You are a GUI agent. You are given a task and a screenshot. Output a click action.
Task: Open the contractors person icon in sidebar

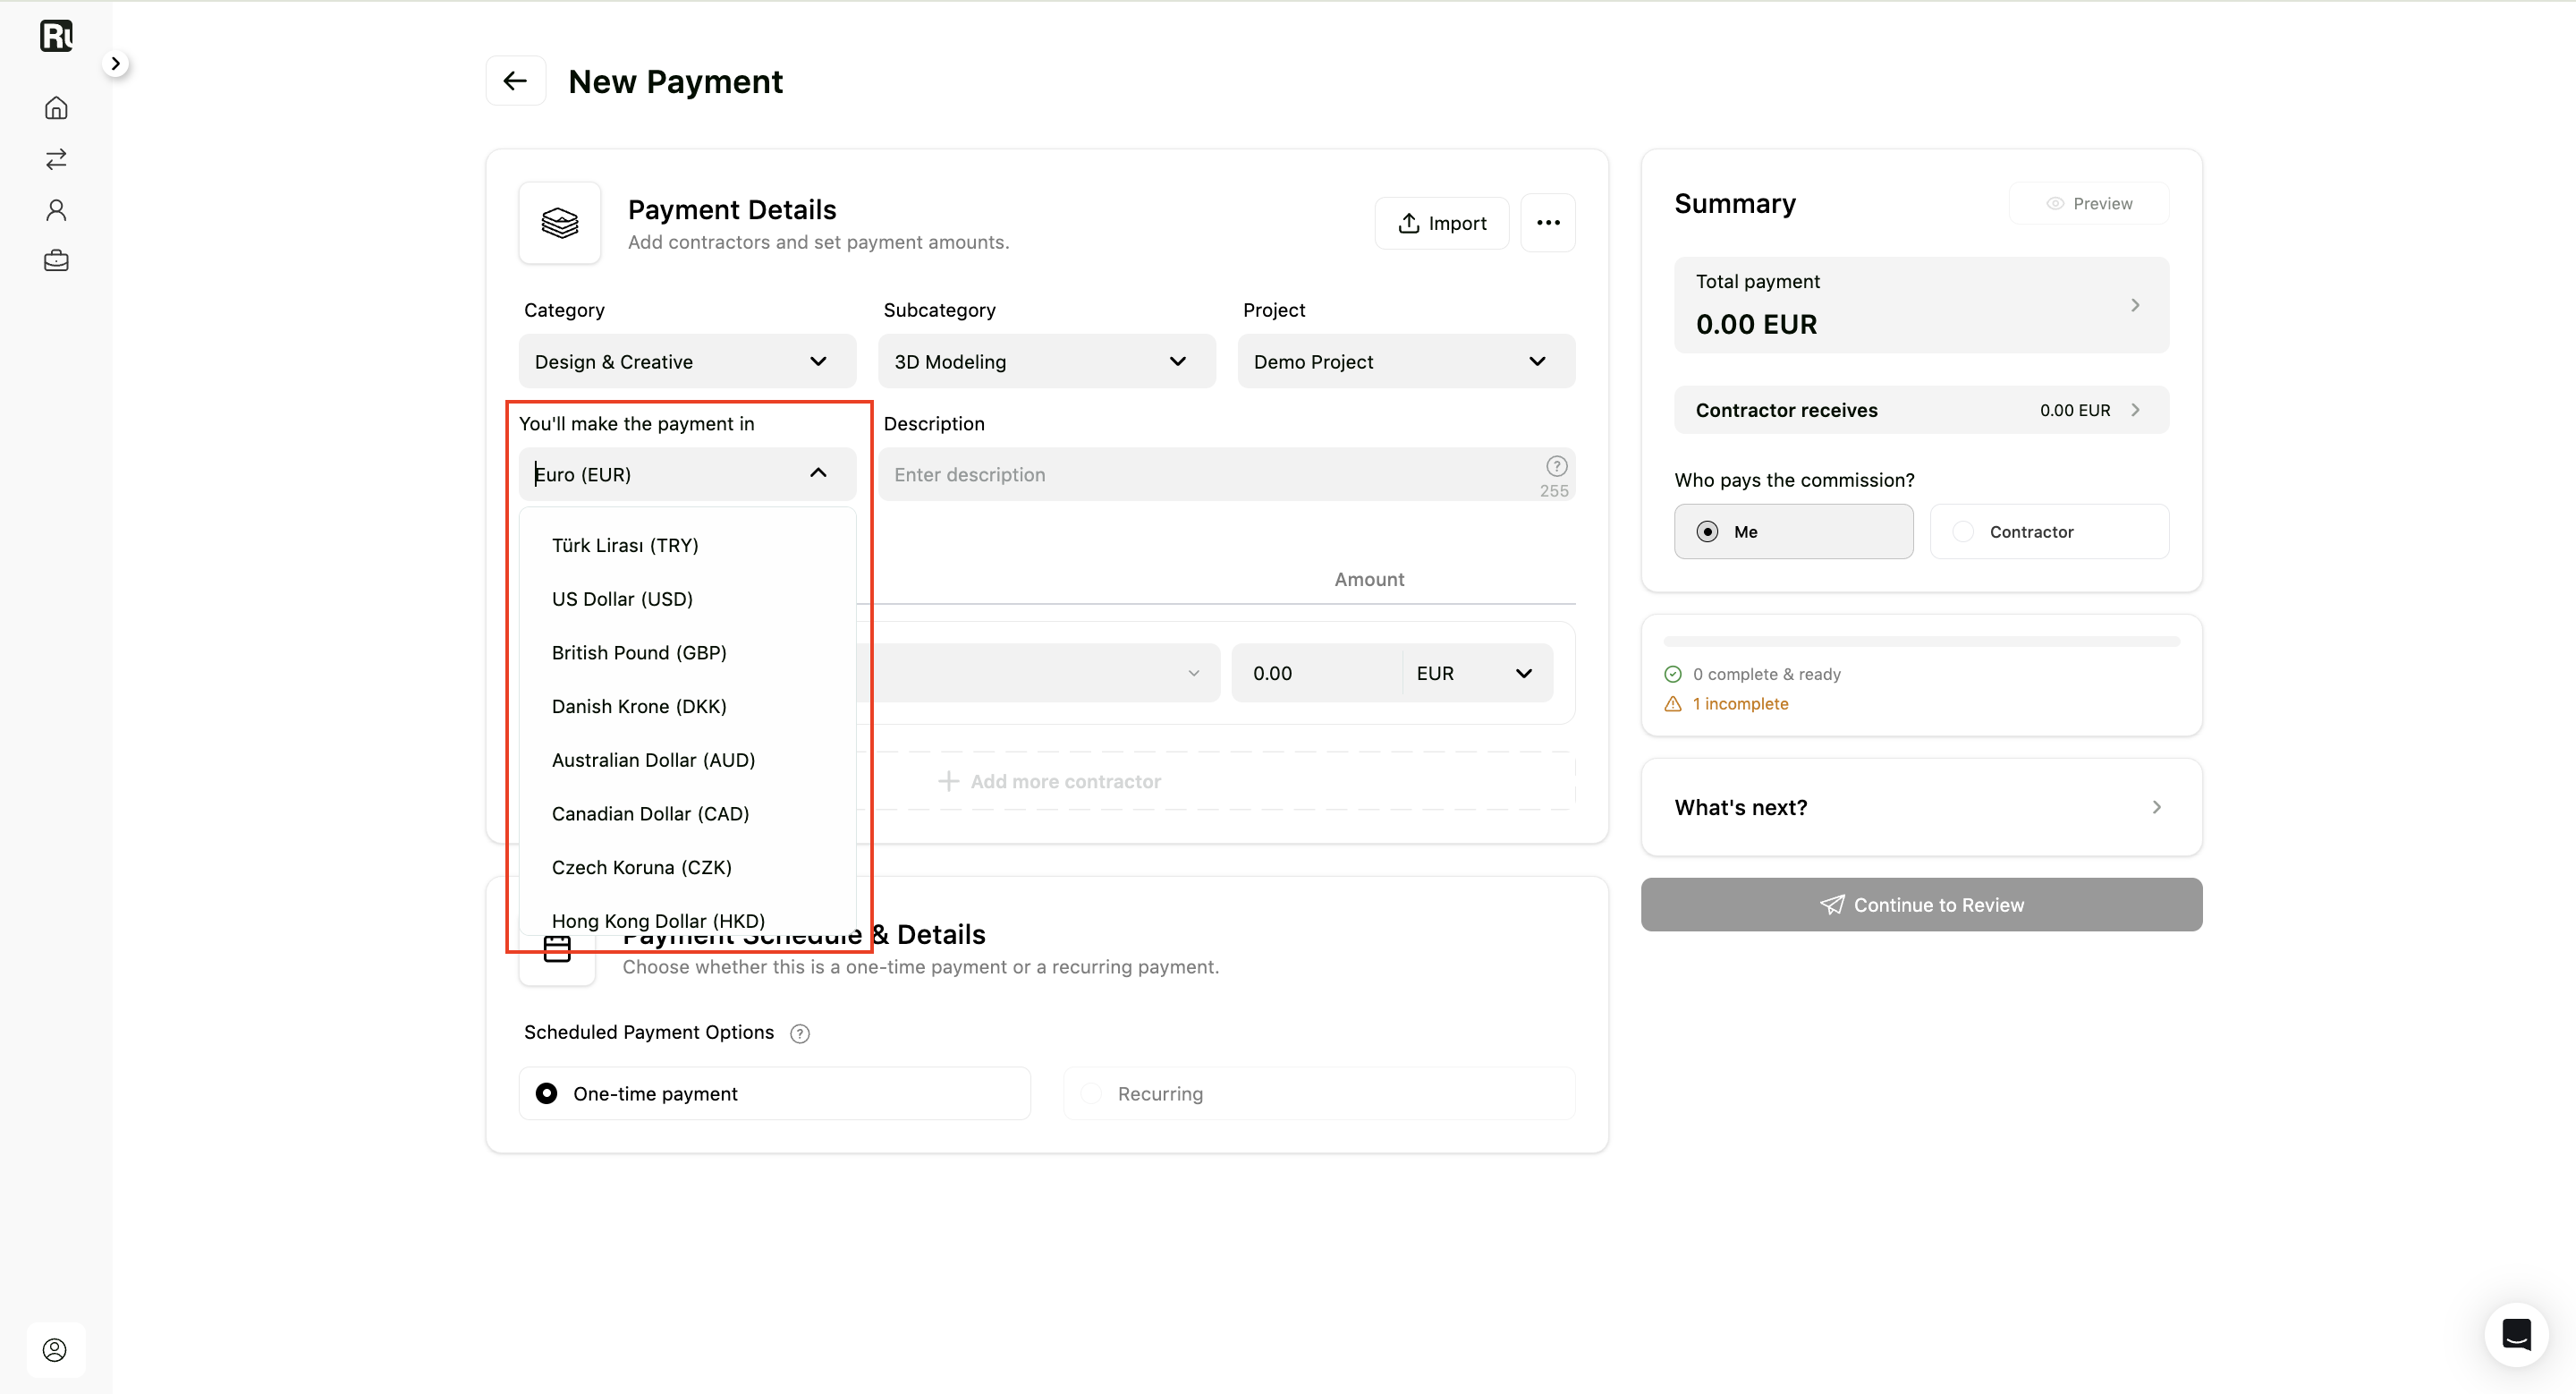coord(56,210)
